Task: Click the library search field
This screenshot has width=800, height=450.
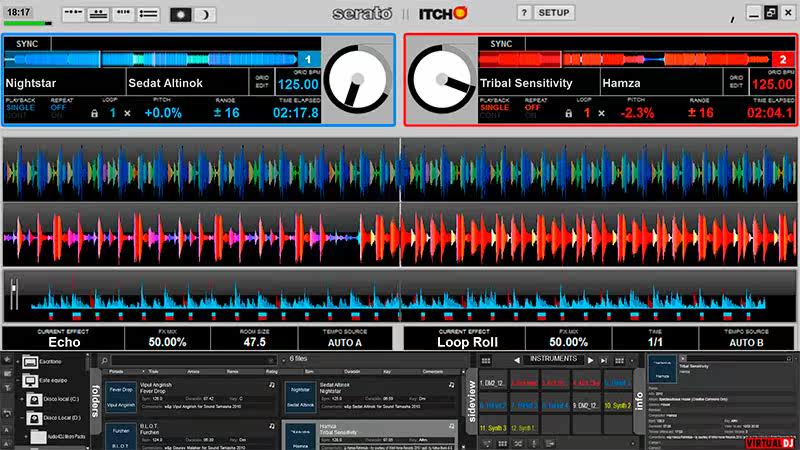Action: 193,361
